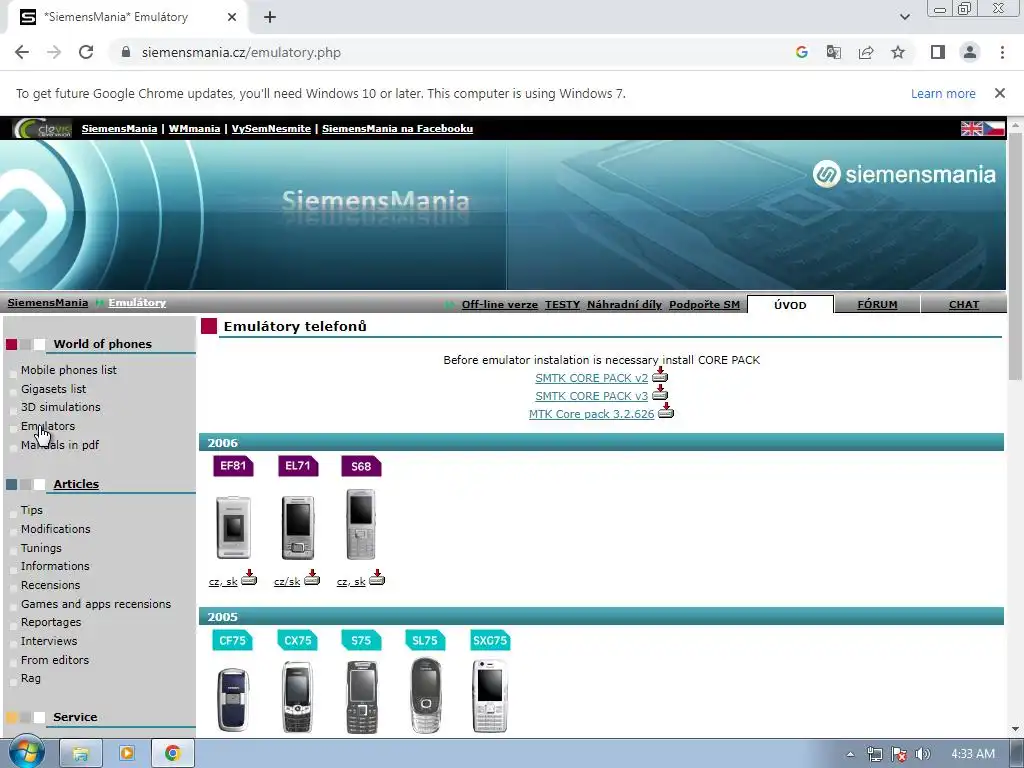This screenshot has height=768, width=1024.
Task: Click the EF81 purple model badge
Action: (233, 466)
